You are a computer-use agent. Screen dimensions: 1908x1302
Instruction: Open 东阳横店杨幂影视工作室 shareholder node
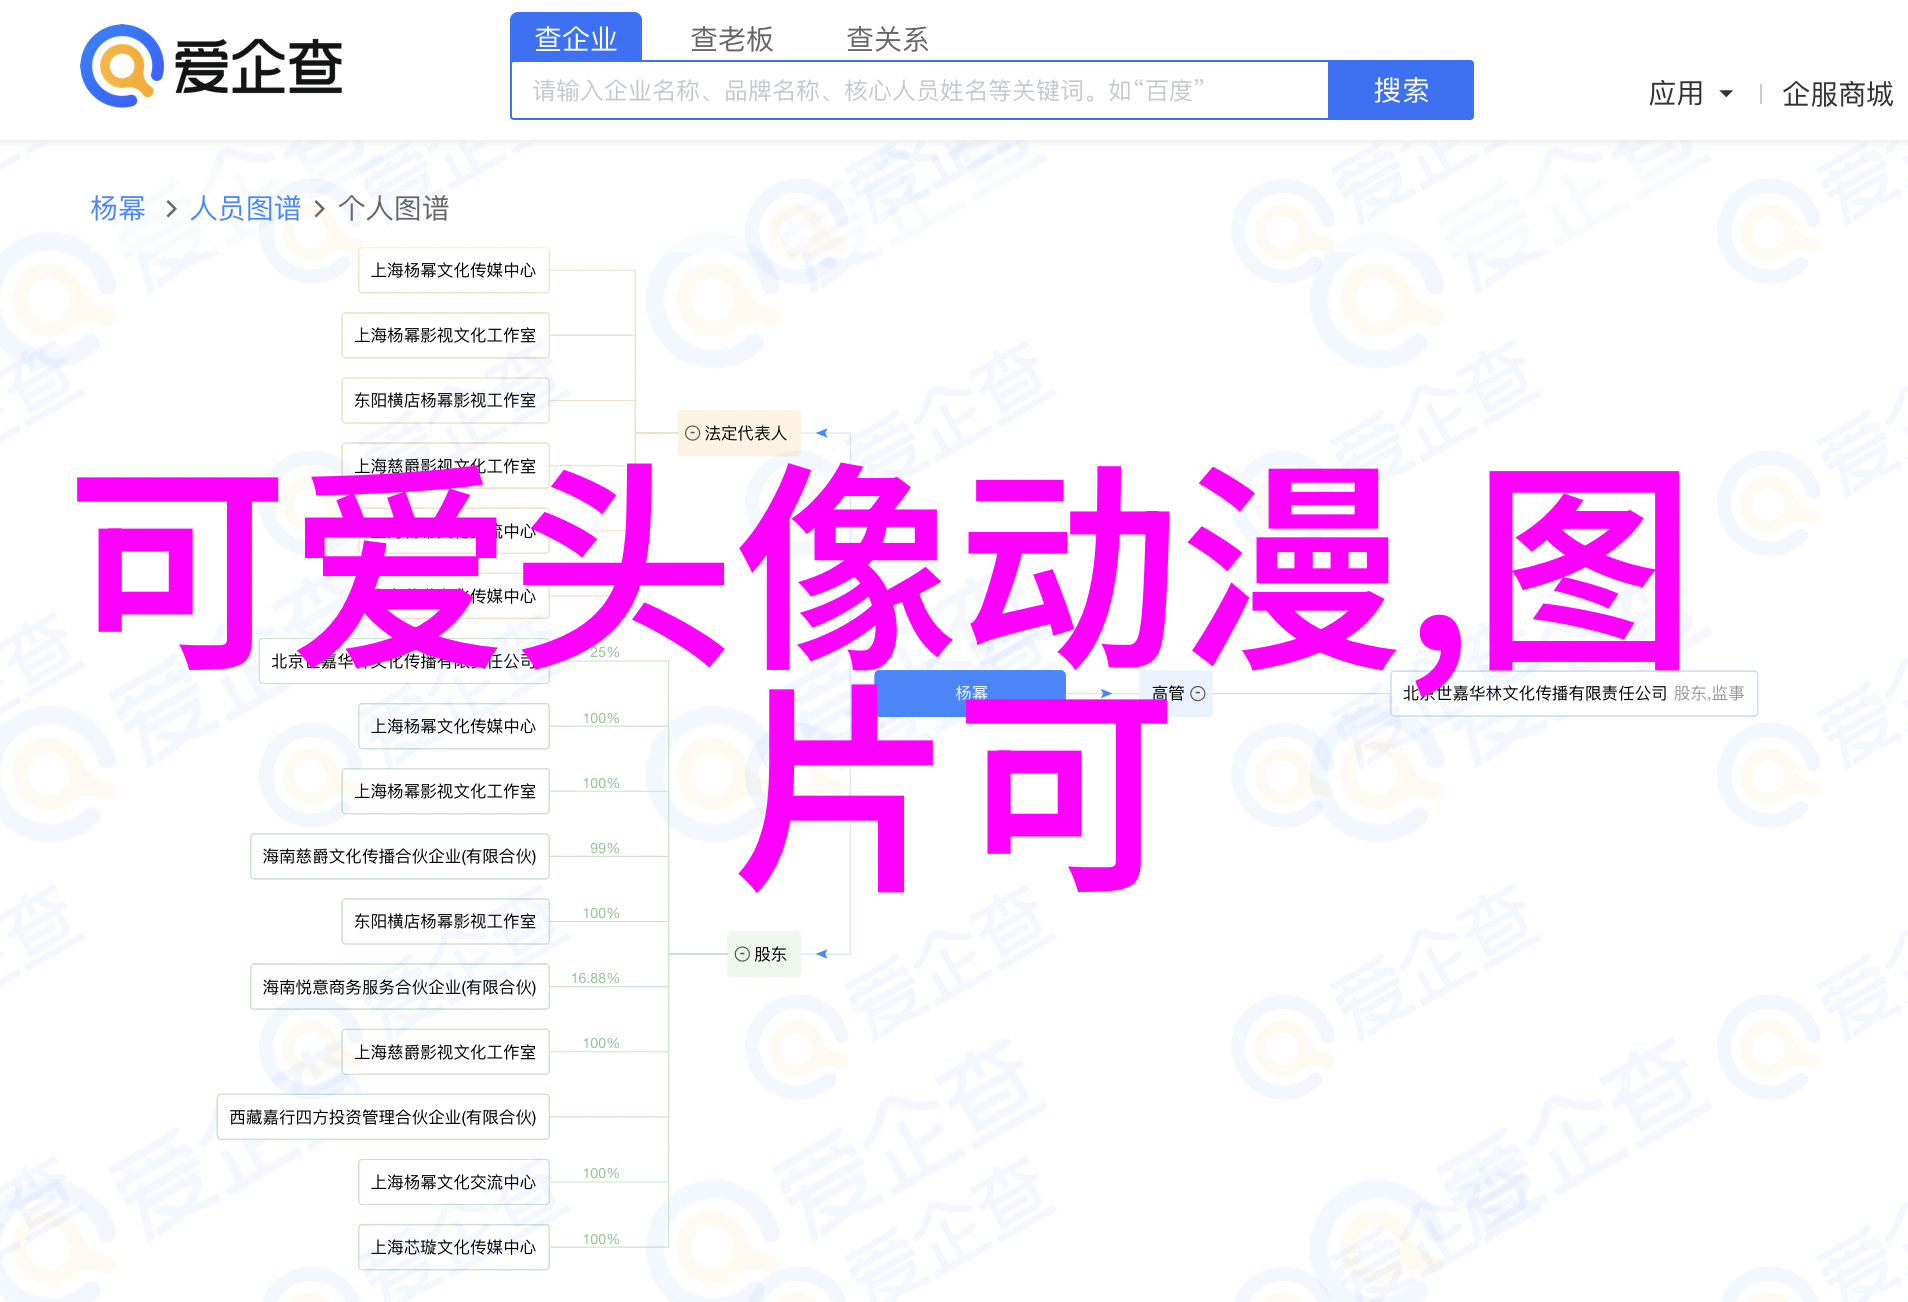pyautogui.click(x=445, y=921)
